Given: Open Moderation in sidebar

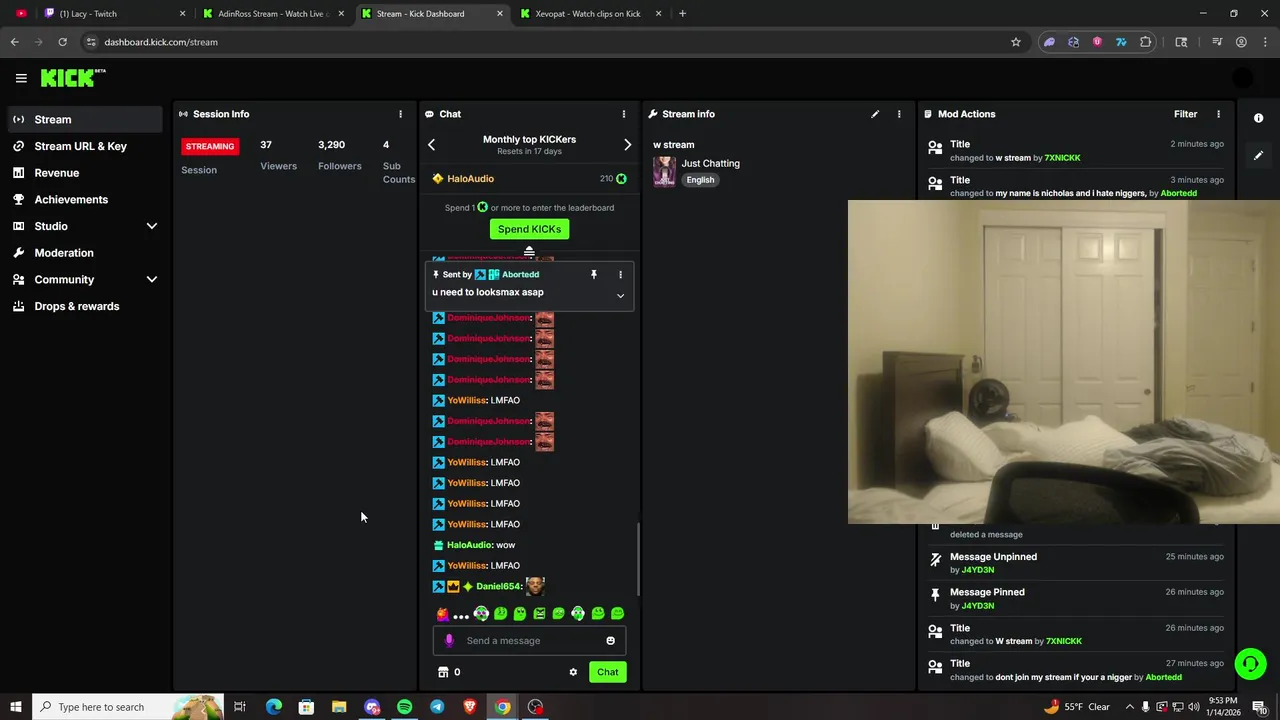Looking at the screenshot, I should [x=84, y=253].
